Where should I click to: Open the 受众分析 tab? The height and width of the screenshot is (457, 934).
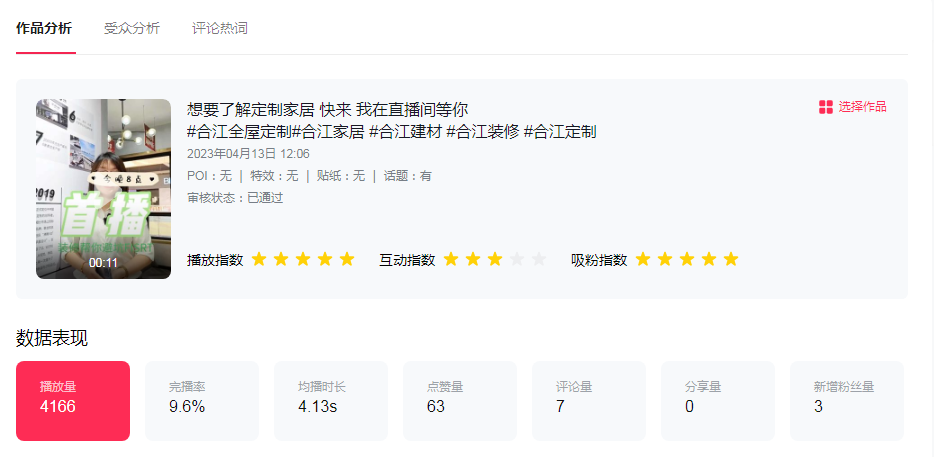tap(132, 28)
